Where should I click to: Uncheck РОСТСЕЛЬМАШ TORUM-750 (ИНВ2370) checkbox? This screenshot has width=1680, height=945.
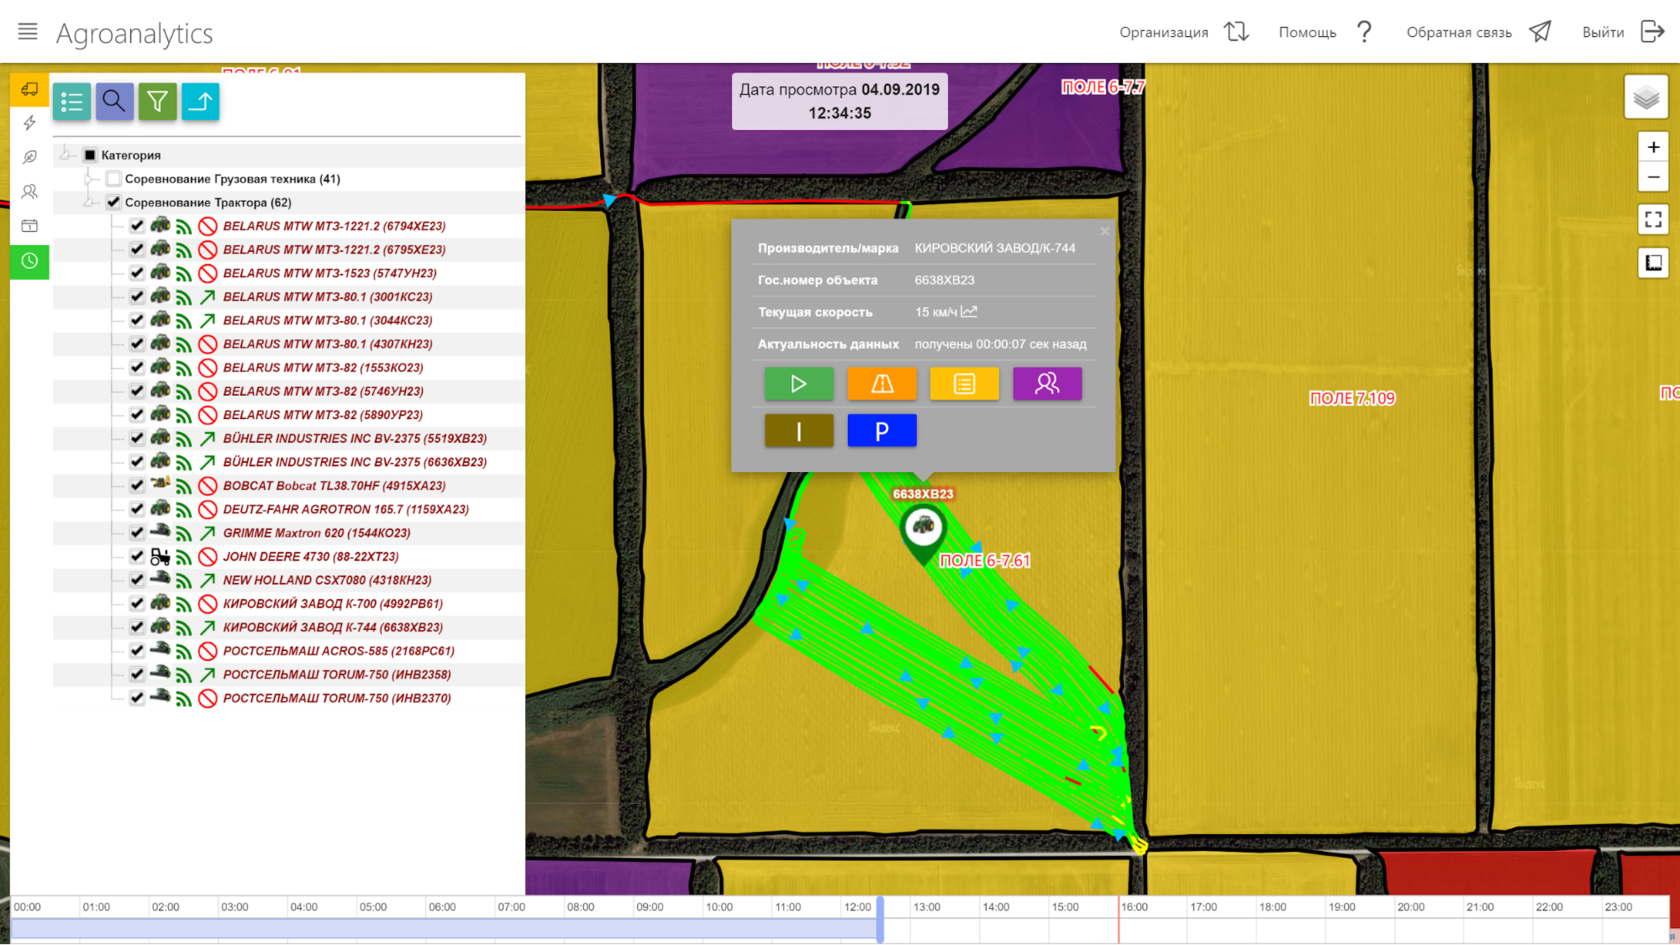pyautogui.click(x=137, y=698)
